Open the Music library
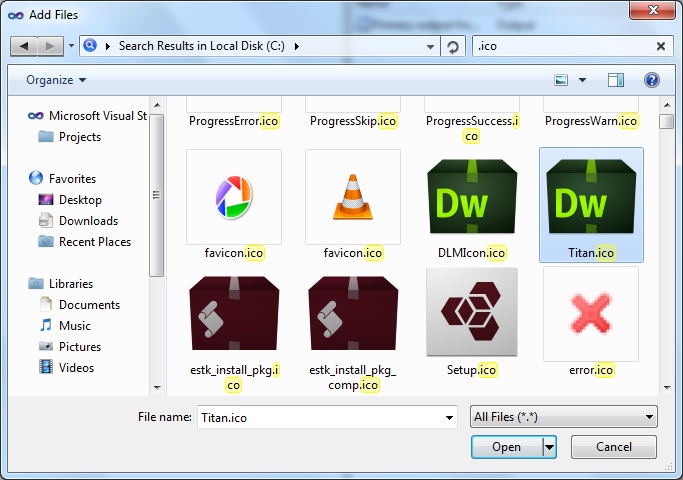 (x=65, y=326)
